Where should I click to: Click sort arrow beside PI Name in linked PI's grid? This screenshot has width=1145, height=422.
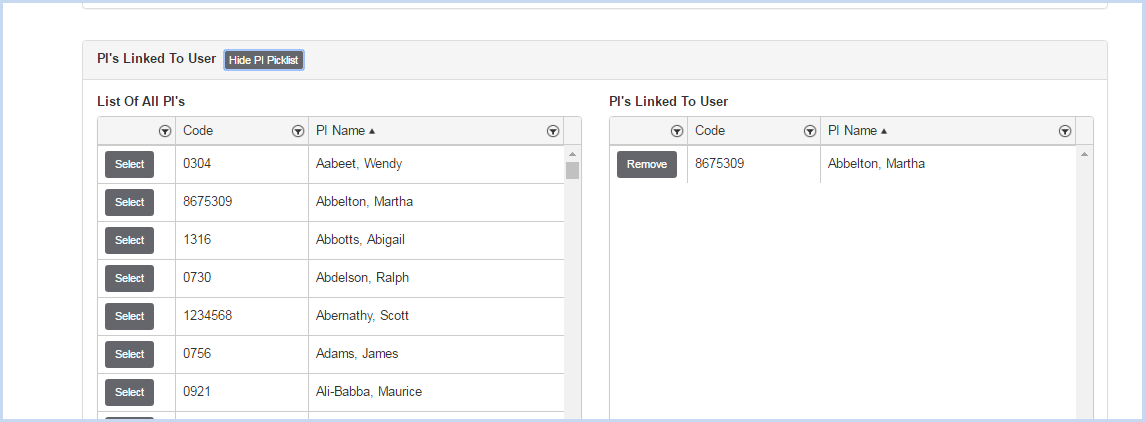884,131
